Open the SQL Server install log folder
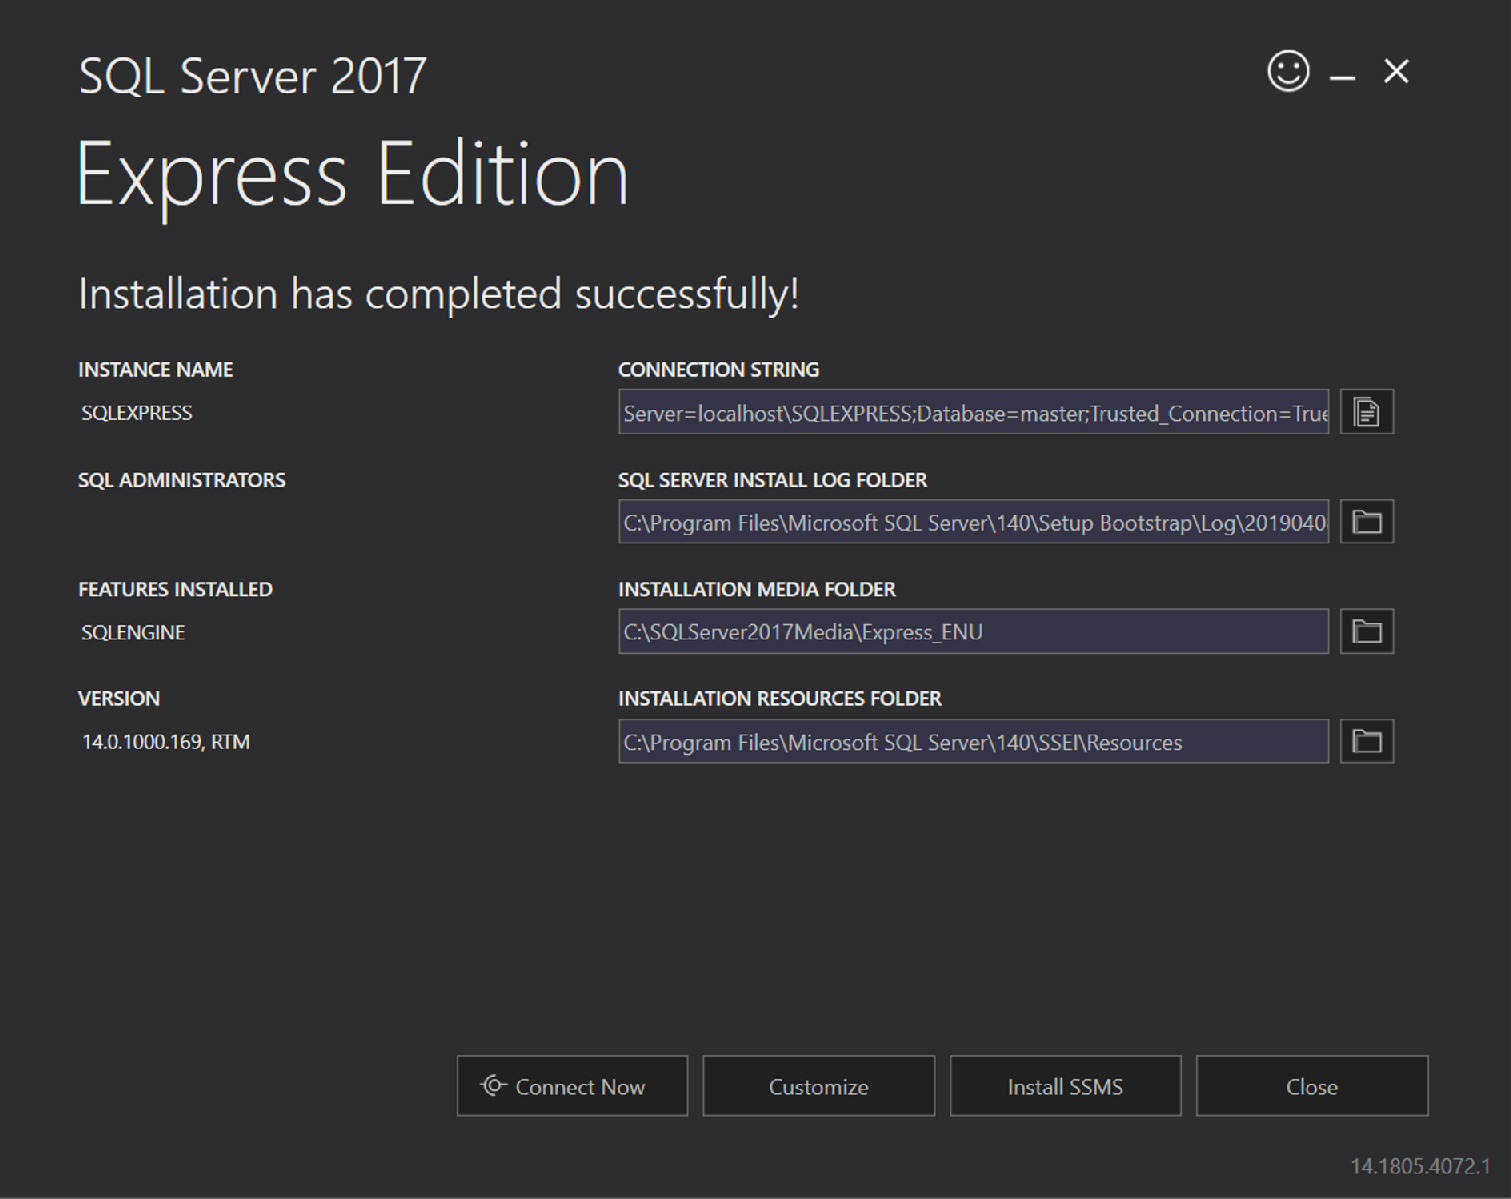This screenshot has width=1511, height=1199. (x=1366, y=521)
